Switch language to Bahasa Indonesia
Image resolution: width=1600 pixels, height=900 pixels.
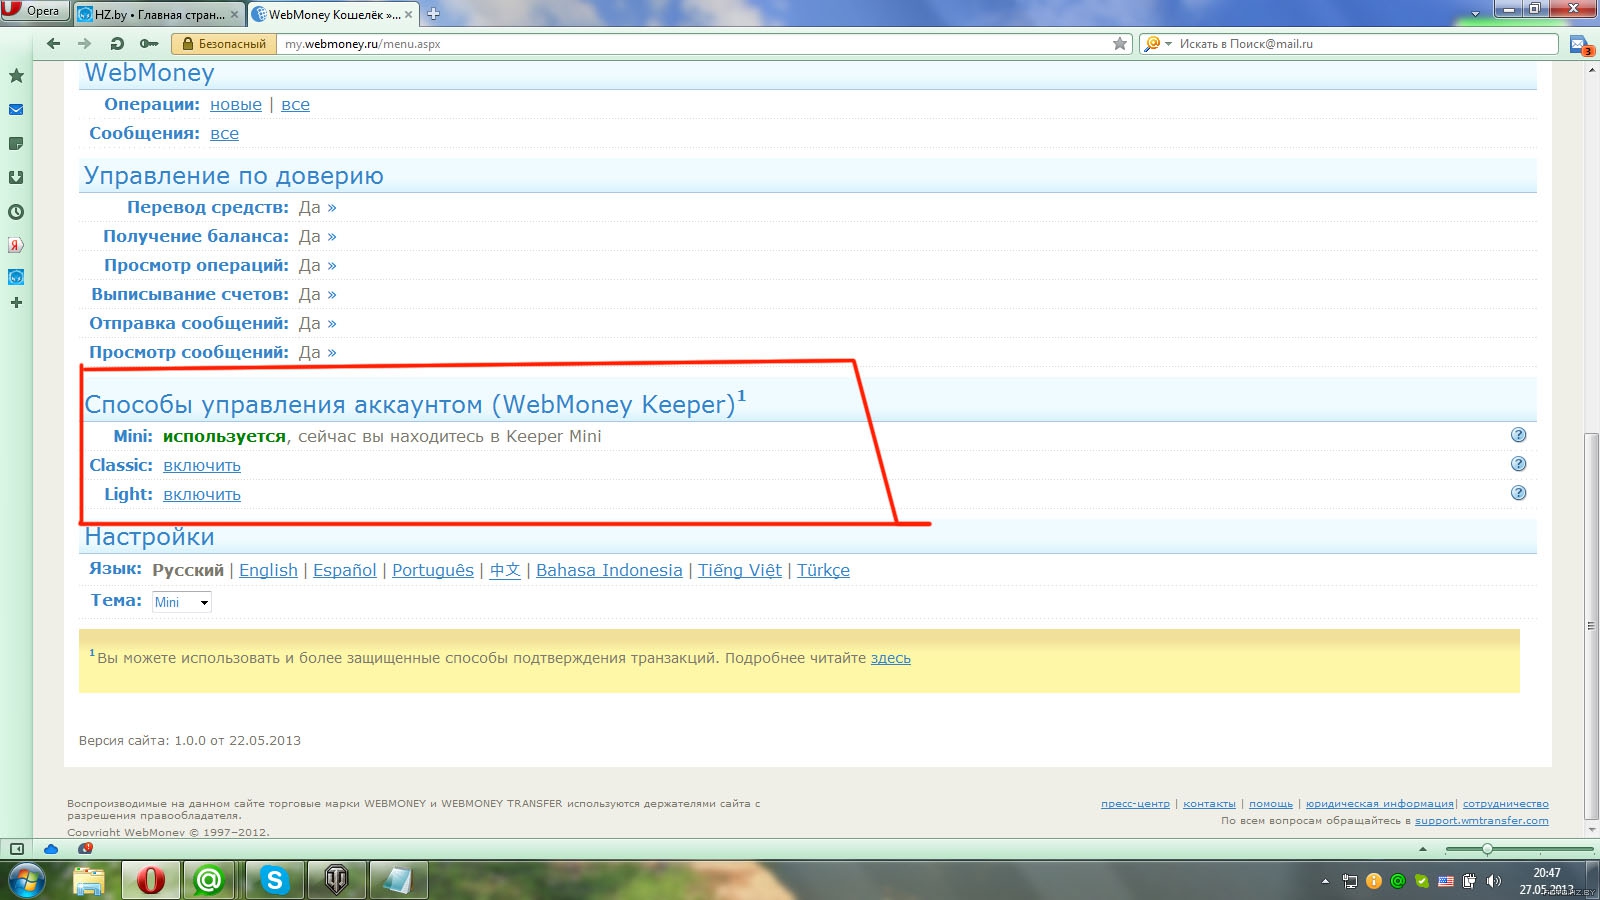pyautogui.click(x=609, y=570)
